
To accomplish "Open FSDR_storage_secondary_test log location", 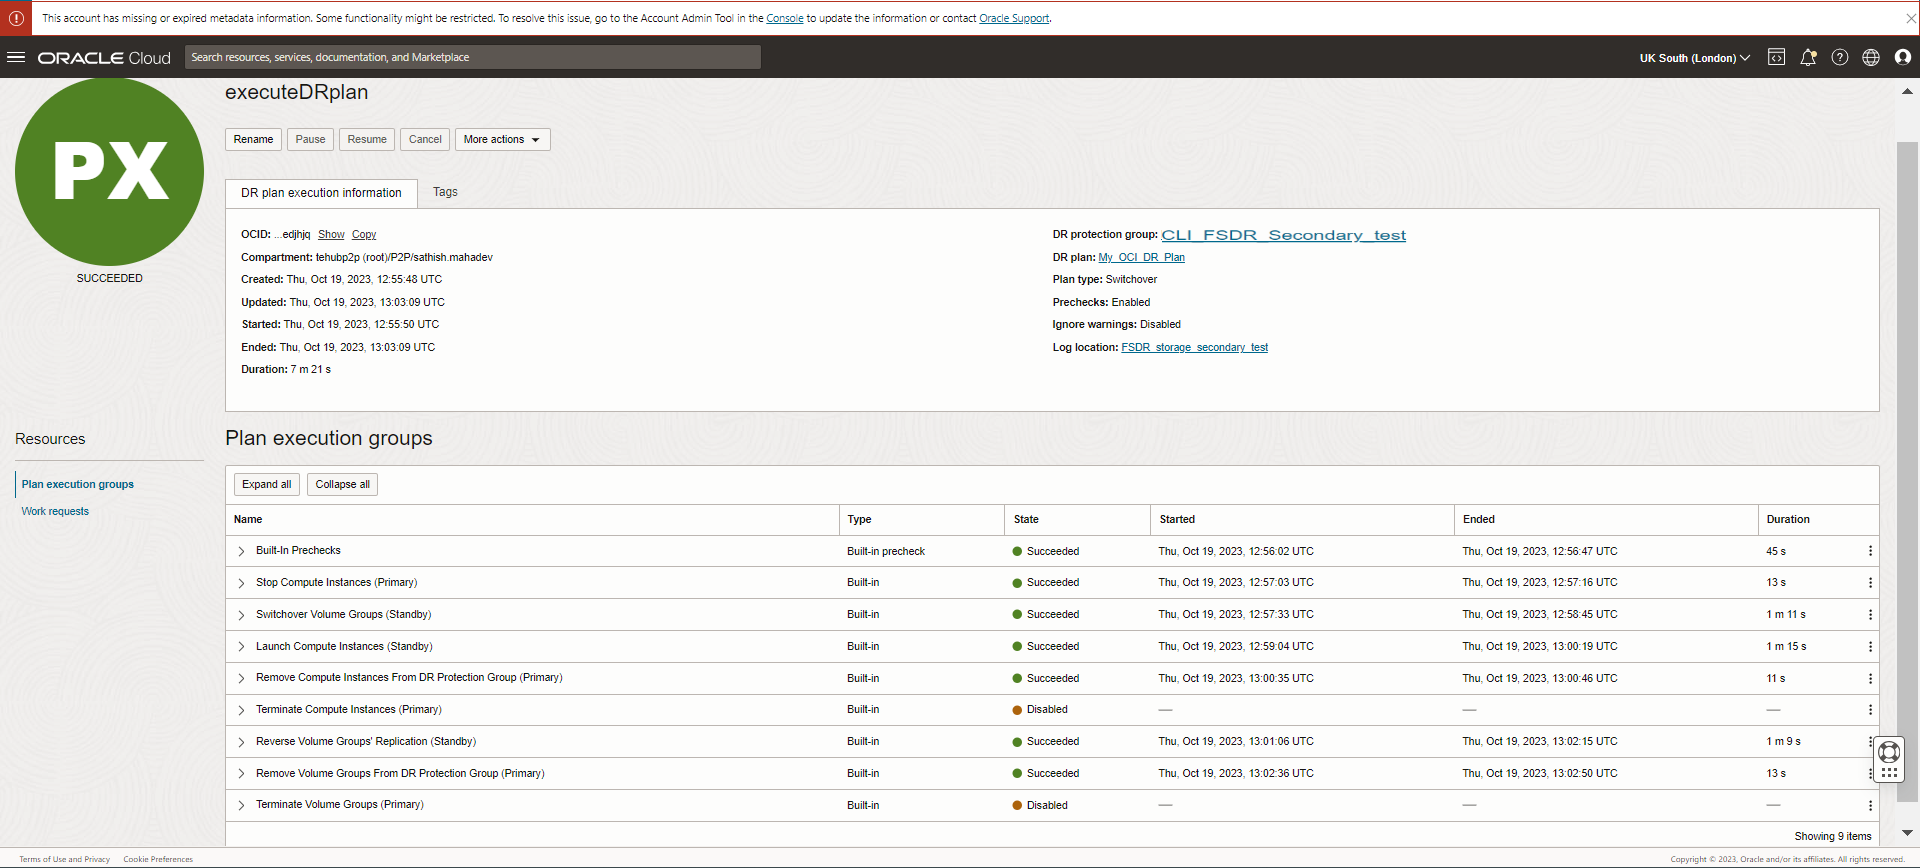I will click(x=1194, y=348).
